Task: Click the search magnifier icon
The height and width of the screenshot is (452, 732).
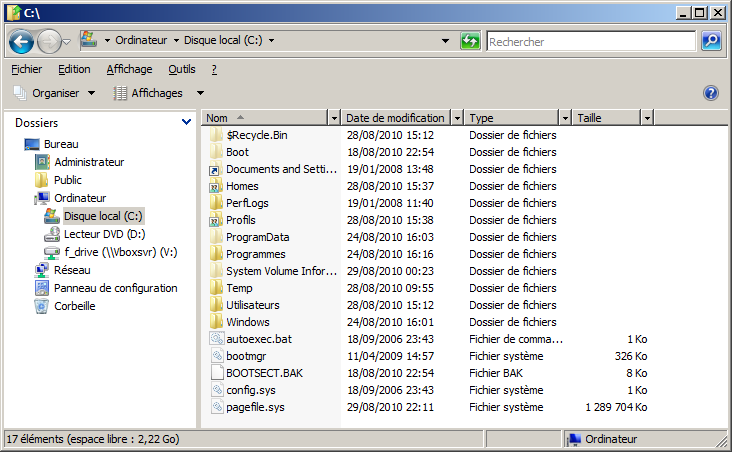Action: click(710, 41)
